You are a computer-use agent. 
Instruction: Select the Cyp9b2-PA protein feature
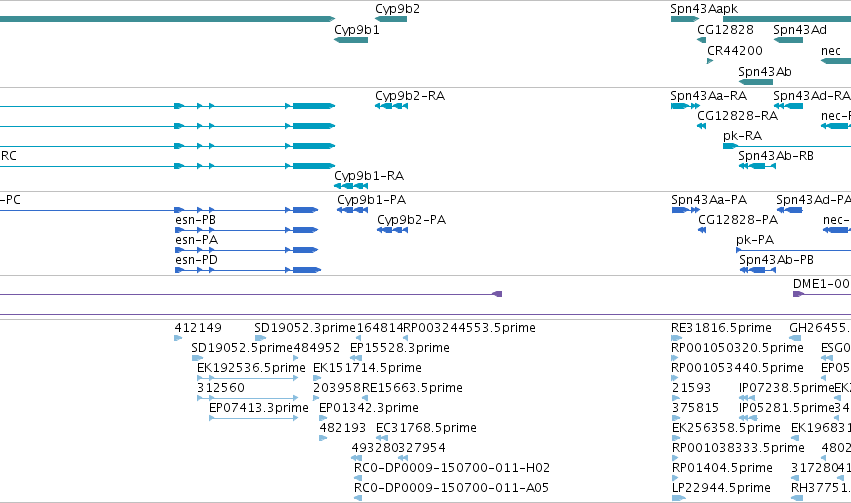click(392, 230)
